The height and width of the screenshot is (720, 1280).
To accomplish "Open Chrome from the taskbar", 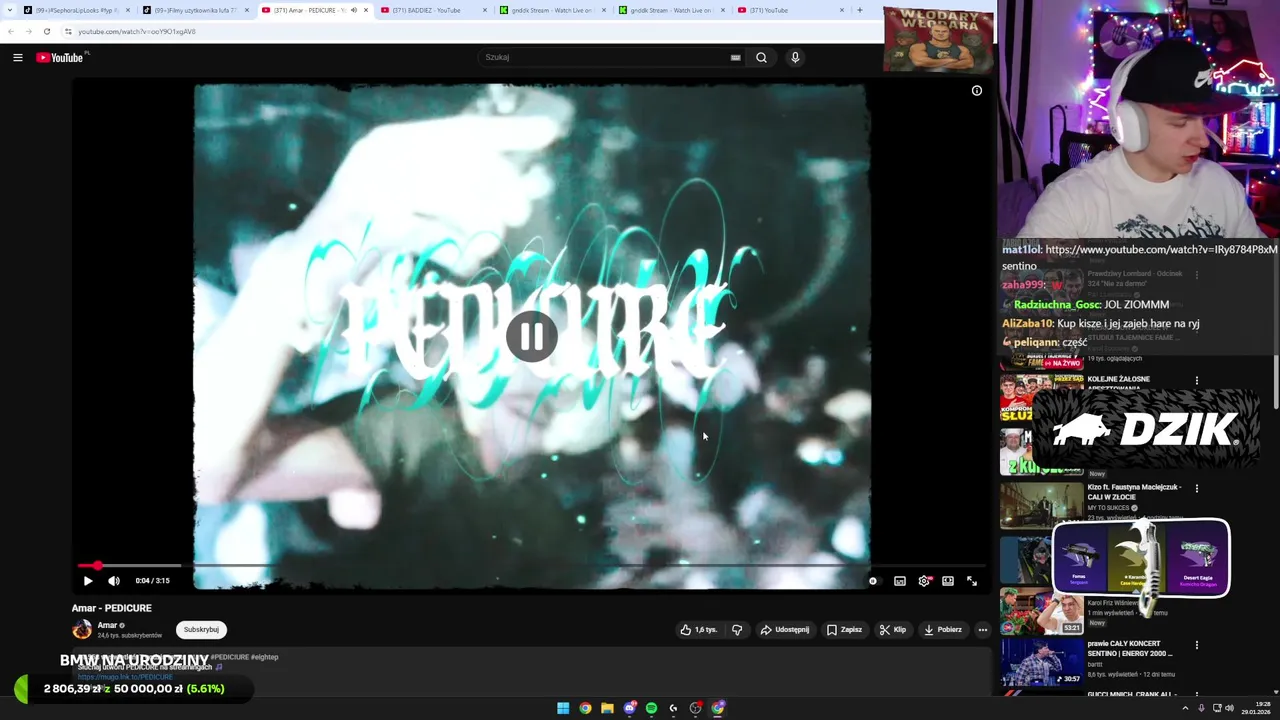I will (x=585, y=708).
